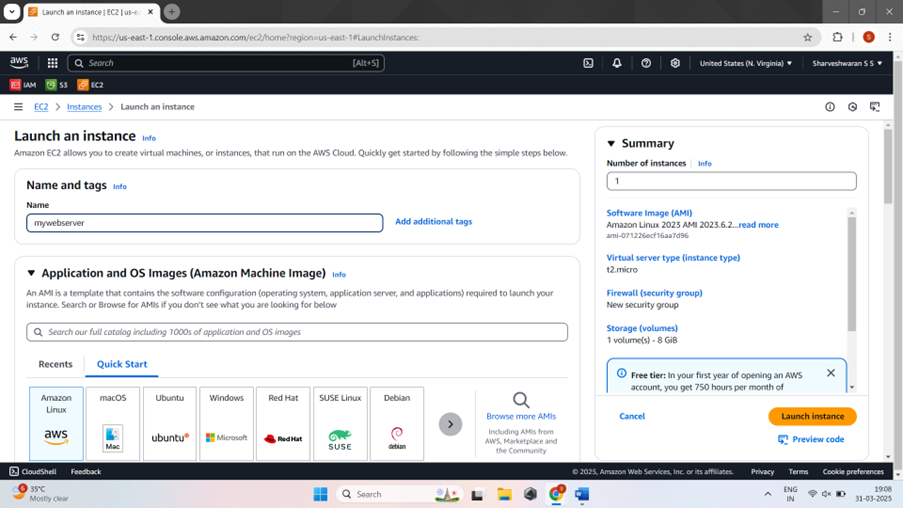Switch to the Quick Start tab
This screenshot has width=903, height=508.
122,364
